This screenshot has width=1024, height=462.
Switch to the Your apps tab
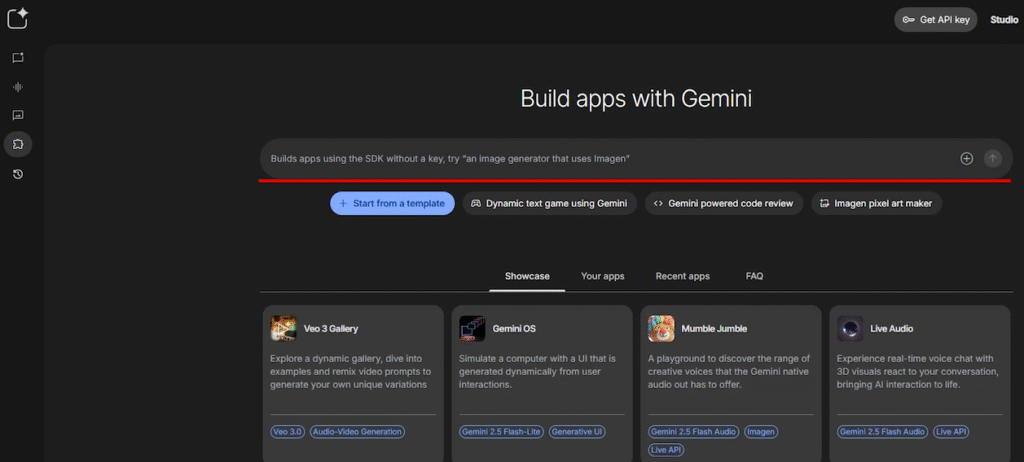point(603,276)
